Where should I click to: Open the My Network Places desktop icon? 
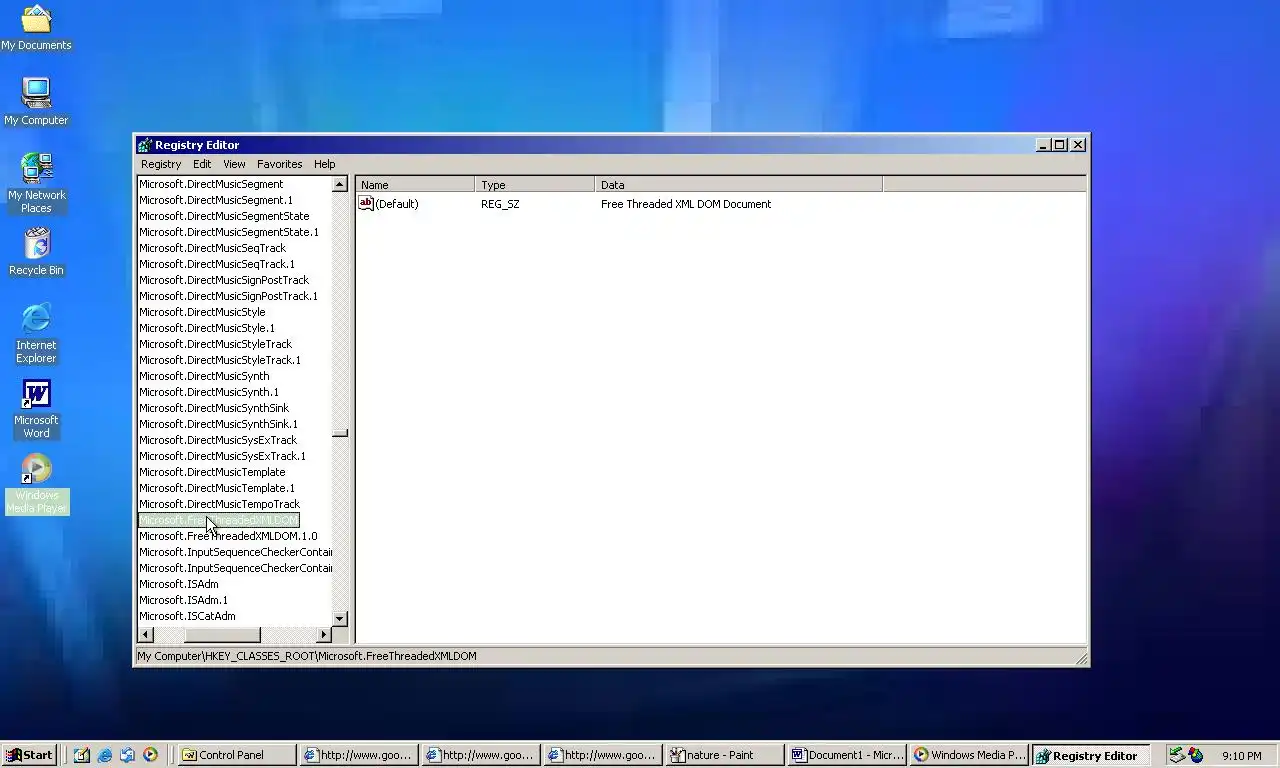(x=36, y=183)
